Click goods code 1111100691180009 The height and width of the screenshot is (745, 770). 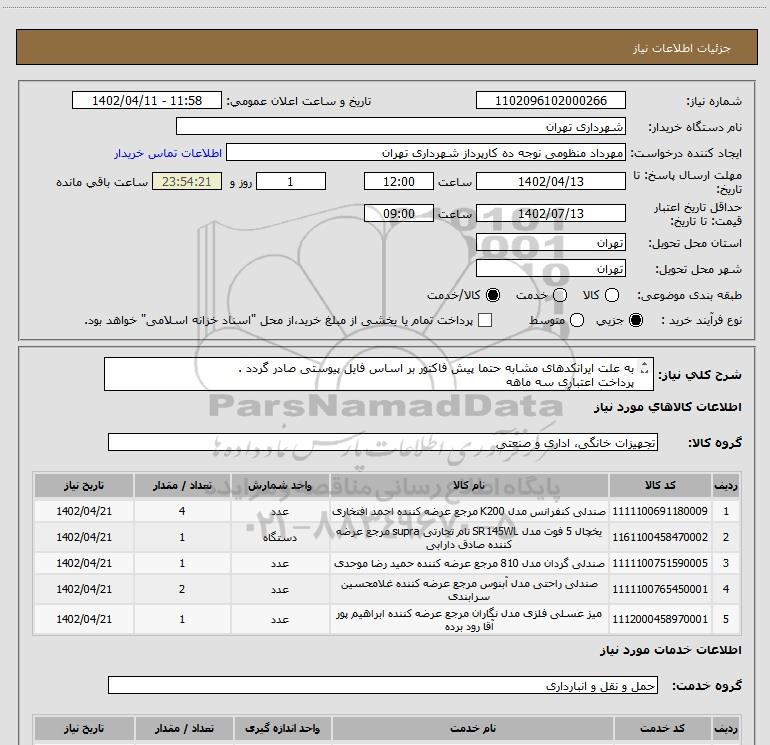660,511
